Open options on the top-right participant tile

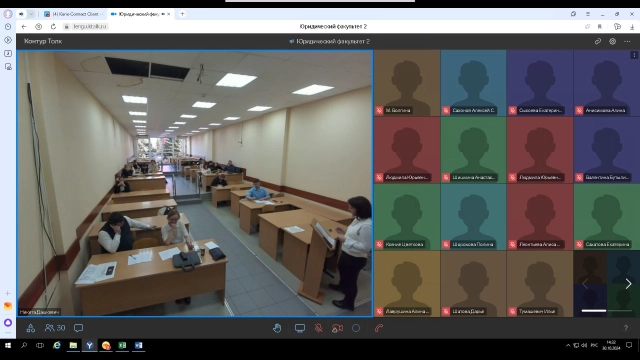point(634,55)
